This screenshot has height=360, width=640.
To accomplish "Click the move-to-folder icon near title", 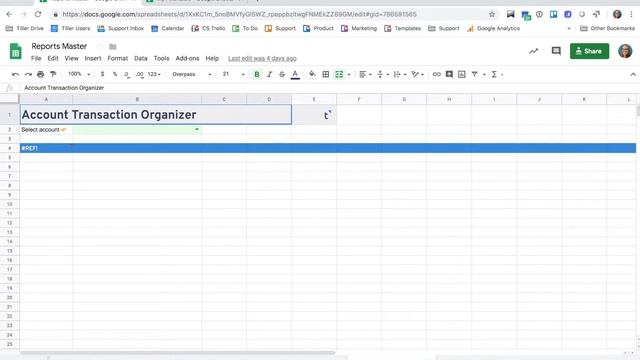I will point(113,47).
